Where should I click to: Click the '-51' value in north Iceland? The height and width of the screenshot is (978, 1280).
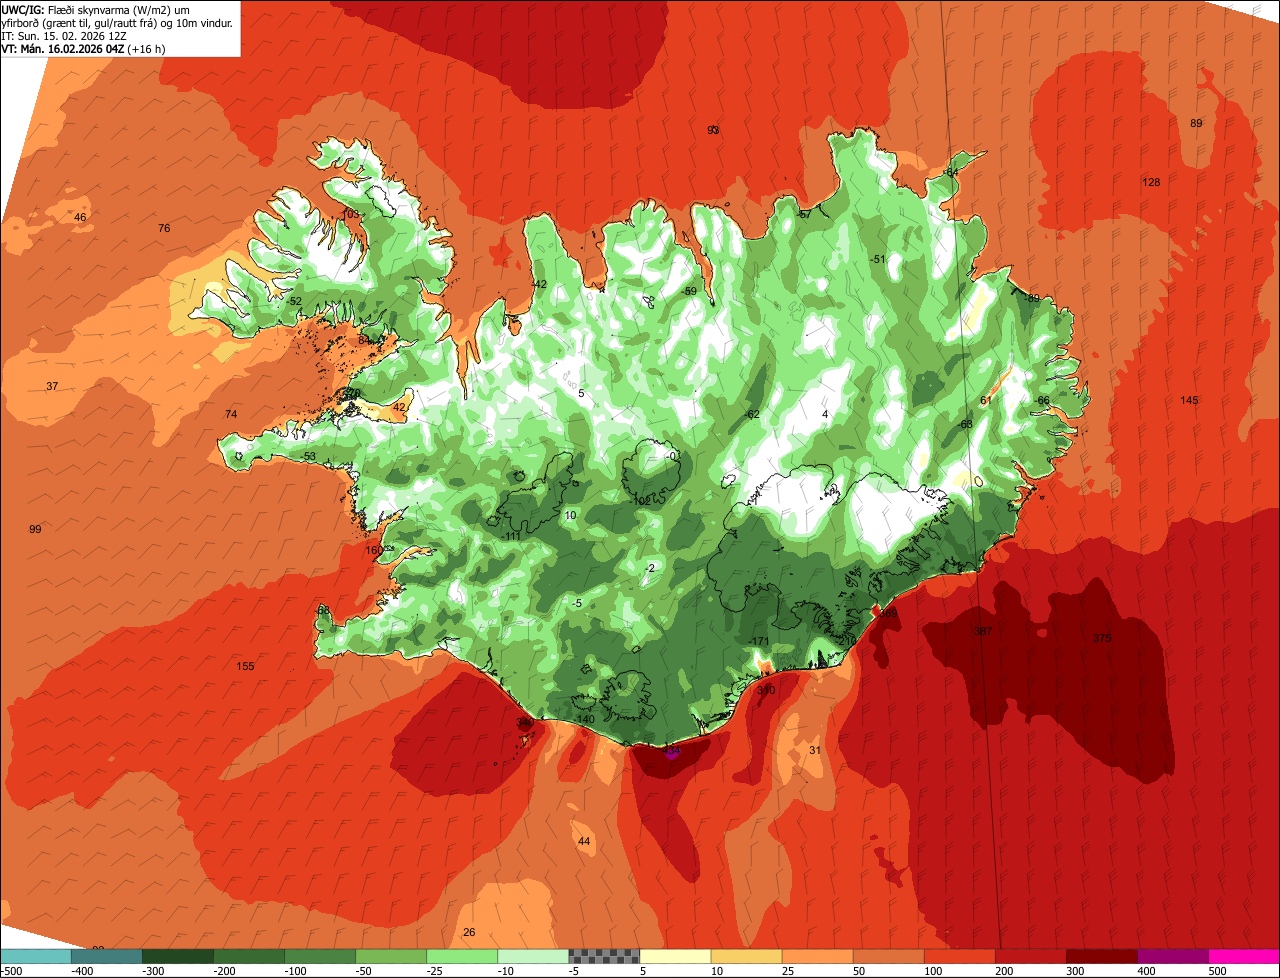click(x=878, y=259)
